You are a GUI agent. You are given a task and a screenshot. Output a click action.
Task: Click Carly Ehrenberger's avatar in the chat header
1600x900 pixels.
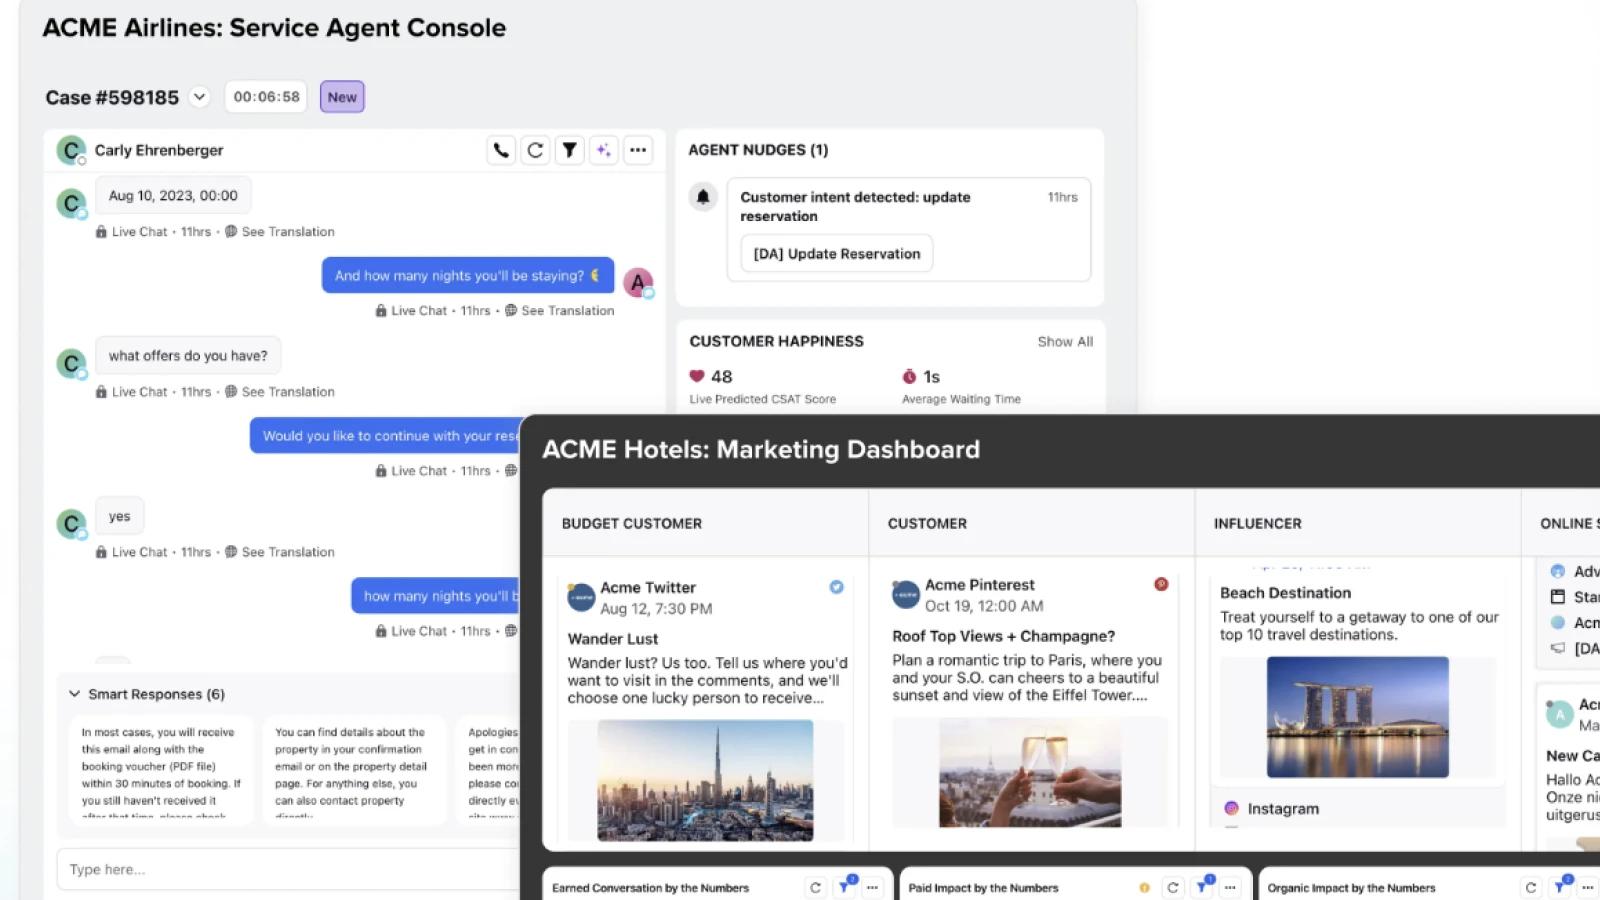(71, 150)
